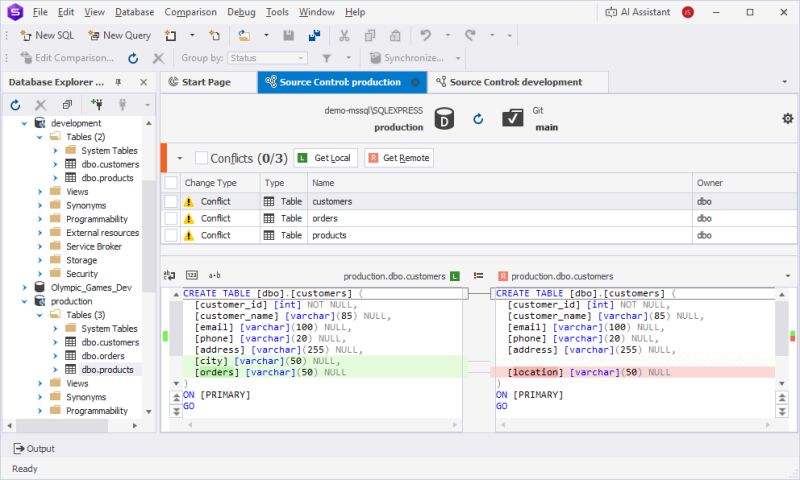Tick the checkbox for products conflict row
The width and height of the screenshot is (800, 480).
pos(171,235)
